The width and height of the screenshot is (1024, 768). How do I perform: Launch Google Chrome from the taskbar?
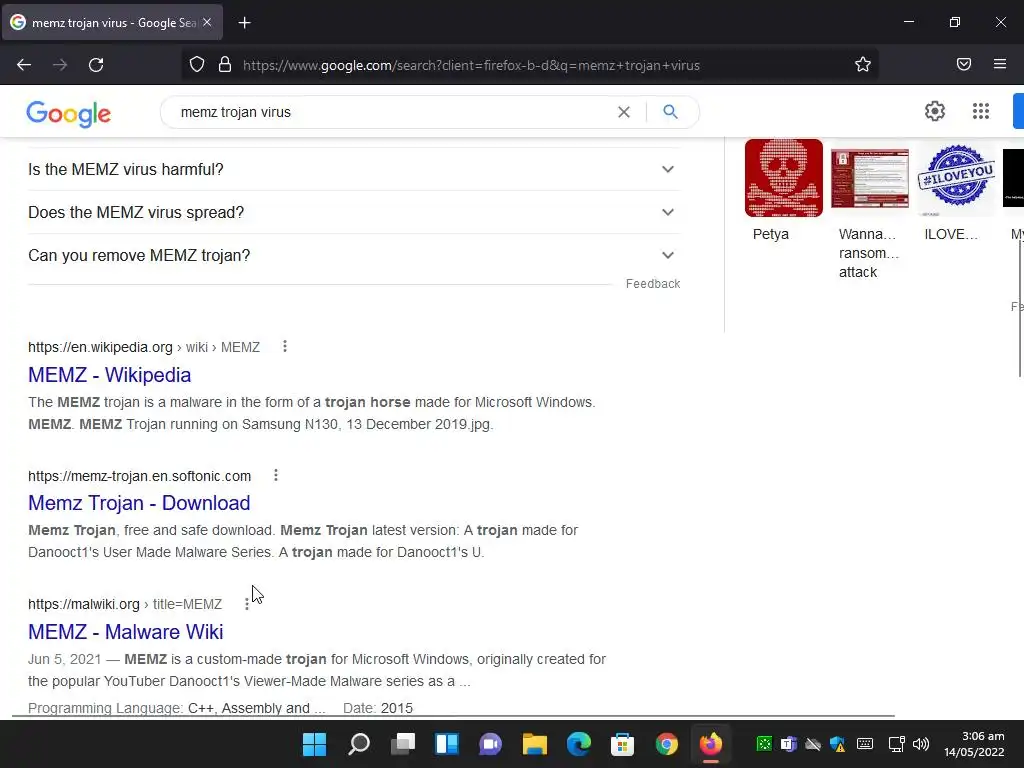(x=667, y=744)
